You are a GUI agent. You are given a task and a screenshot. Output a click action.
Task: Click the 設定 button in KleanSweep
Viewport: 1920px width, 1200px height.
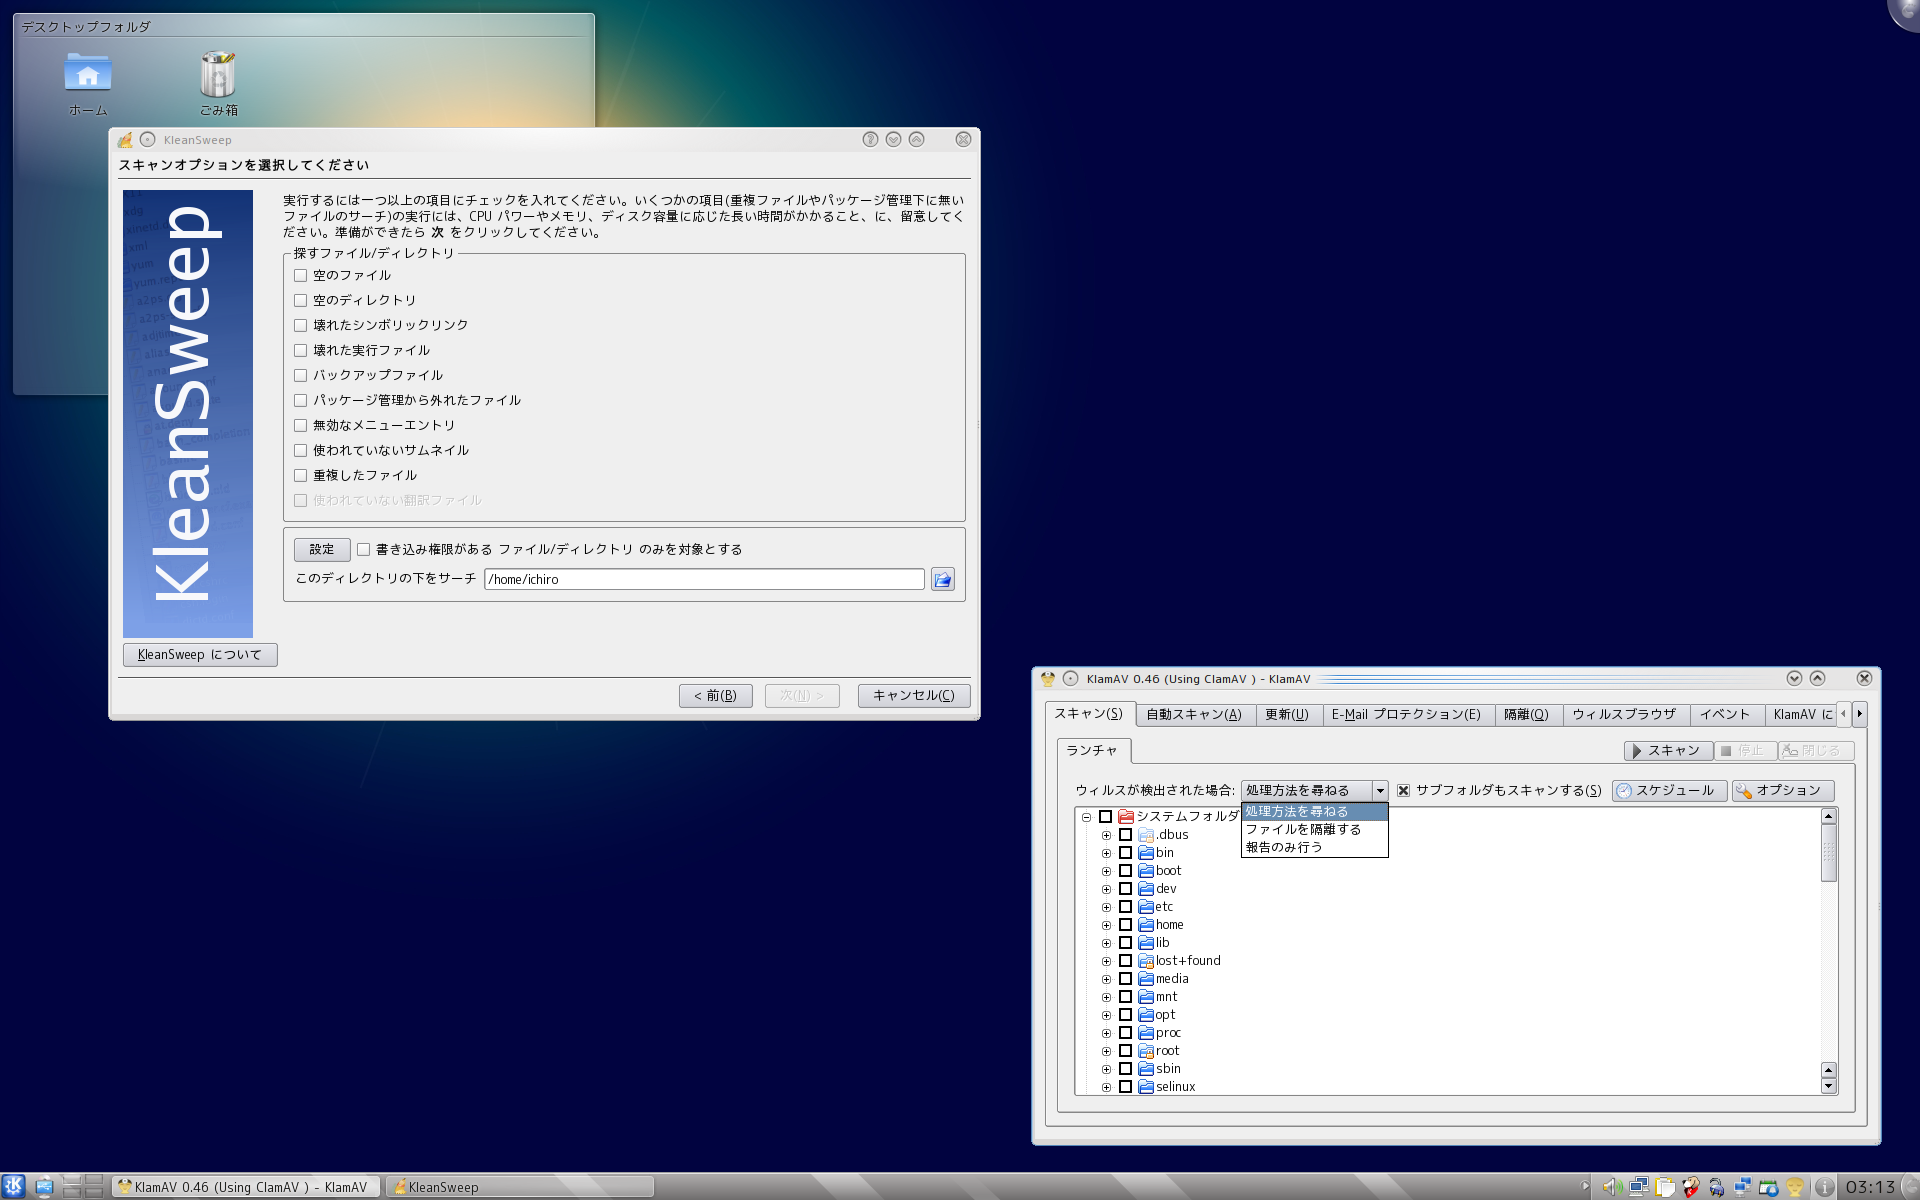(322, 549)
